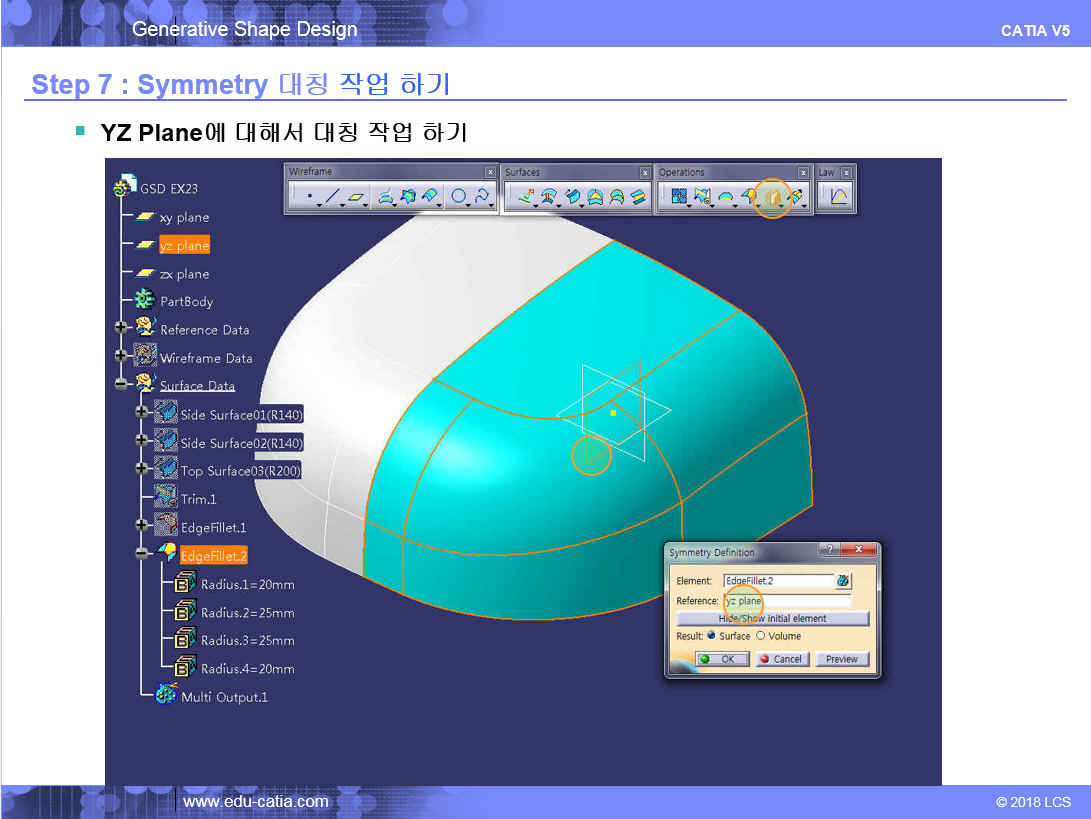Image resolution: width=1091 pixels, height=819 pixels.
Task: Select the Volume result radio button
Action: (x=760, y=636)
